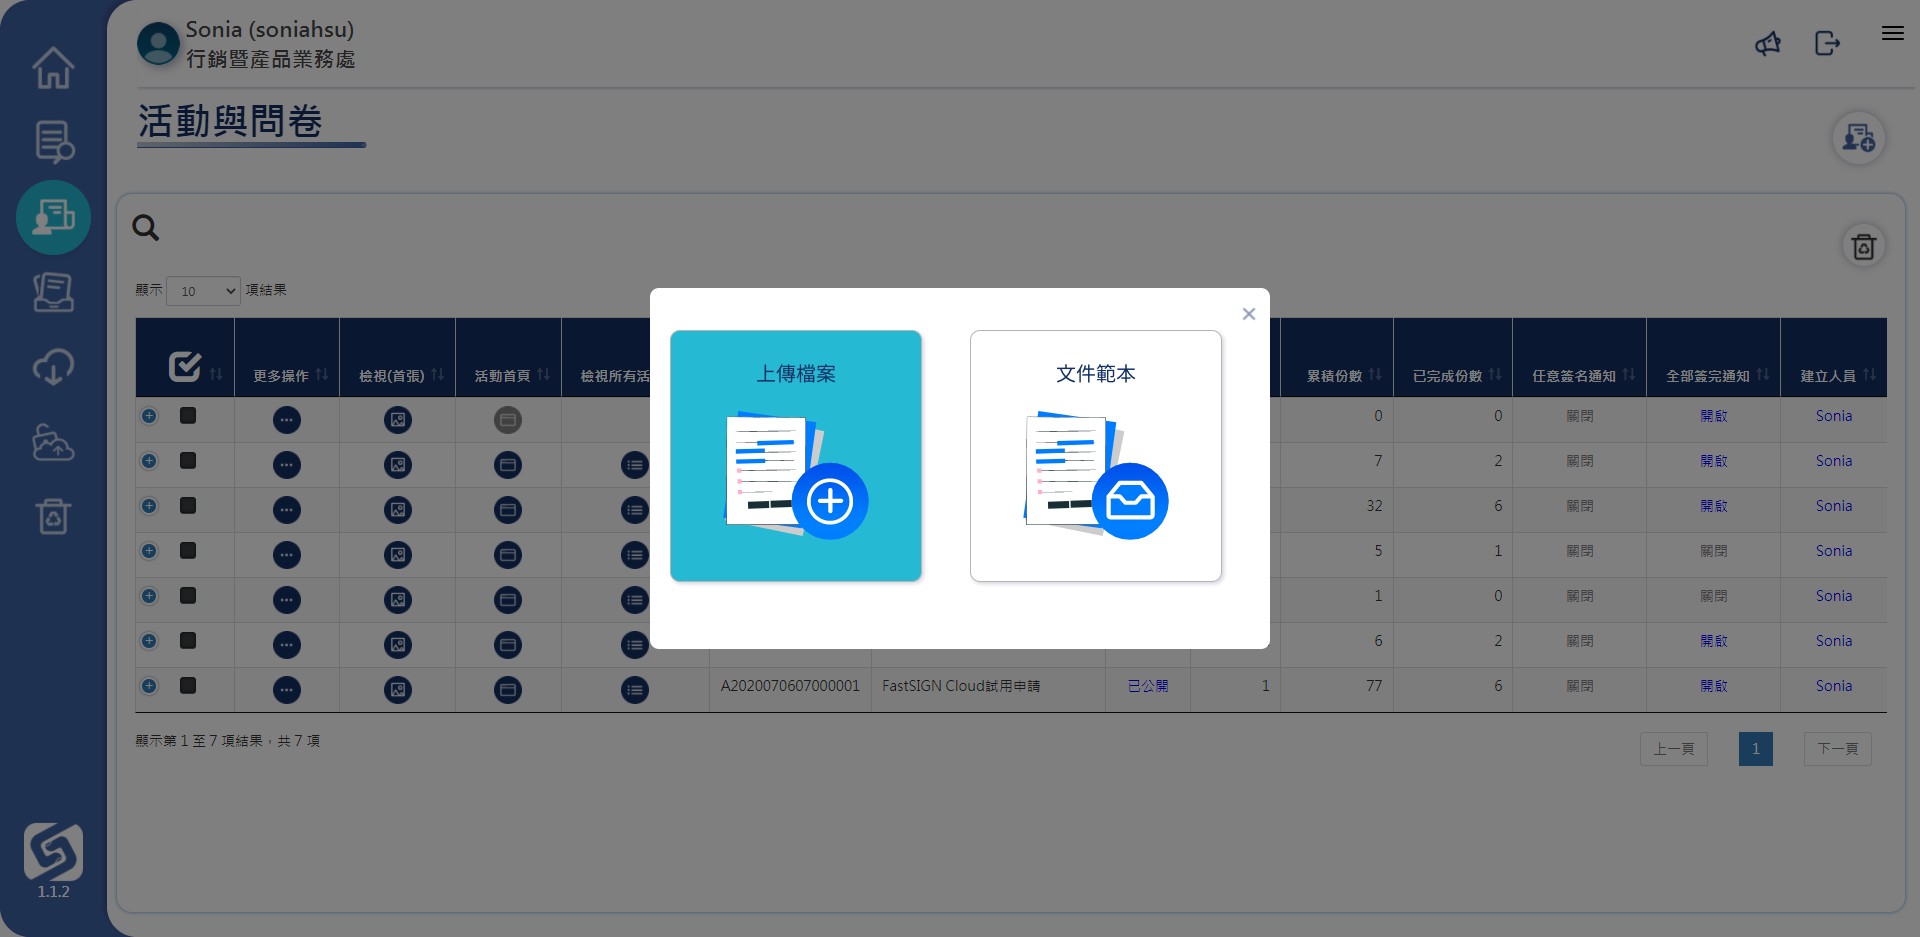Open the cloud download sidebar icon
1920x937 pixels.
pyautogui.click(x=53, y=367)
